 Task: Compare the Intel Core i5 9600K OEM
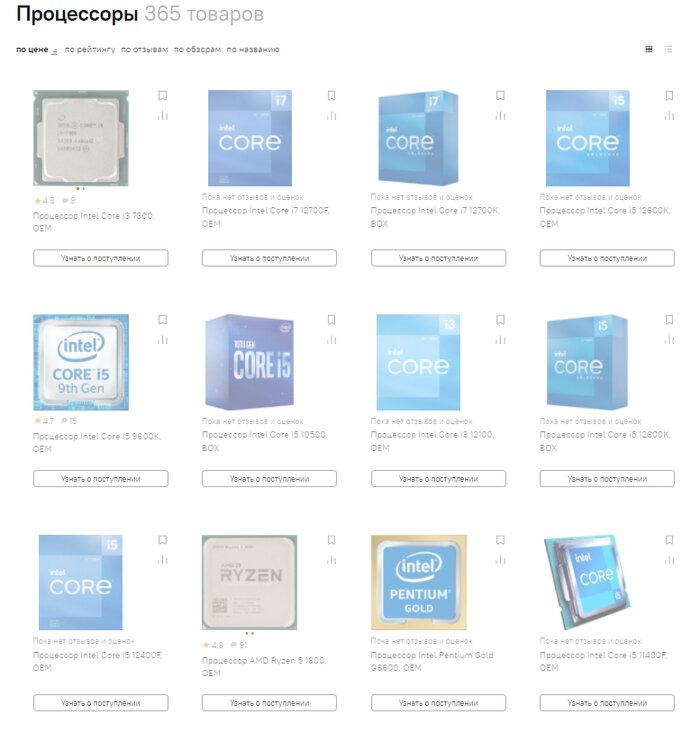tap(163, 339)
